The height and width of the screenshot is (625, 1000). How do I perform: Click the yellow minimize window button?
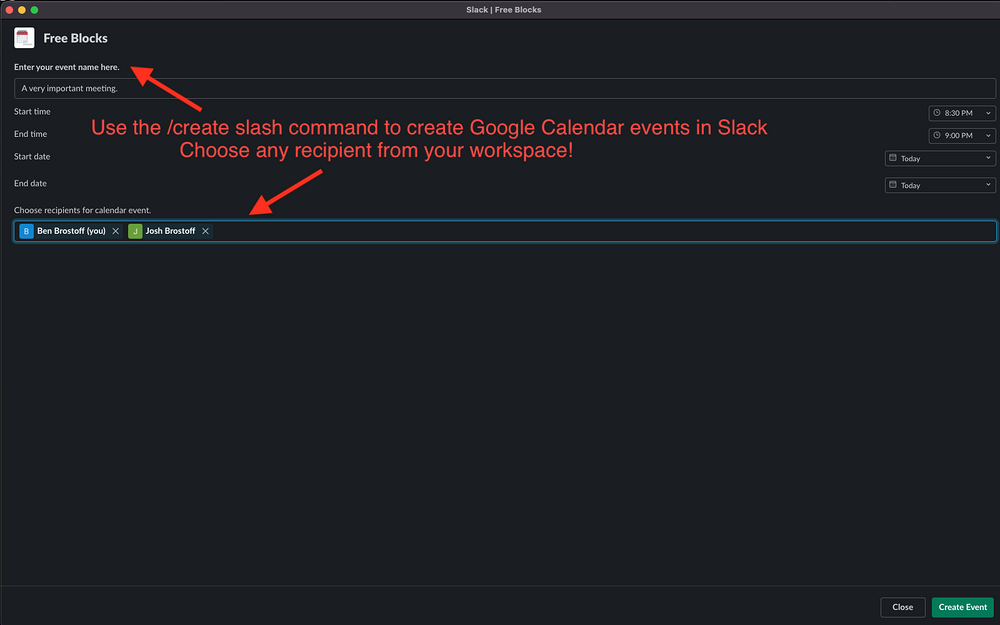click(x=22, y=10)
